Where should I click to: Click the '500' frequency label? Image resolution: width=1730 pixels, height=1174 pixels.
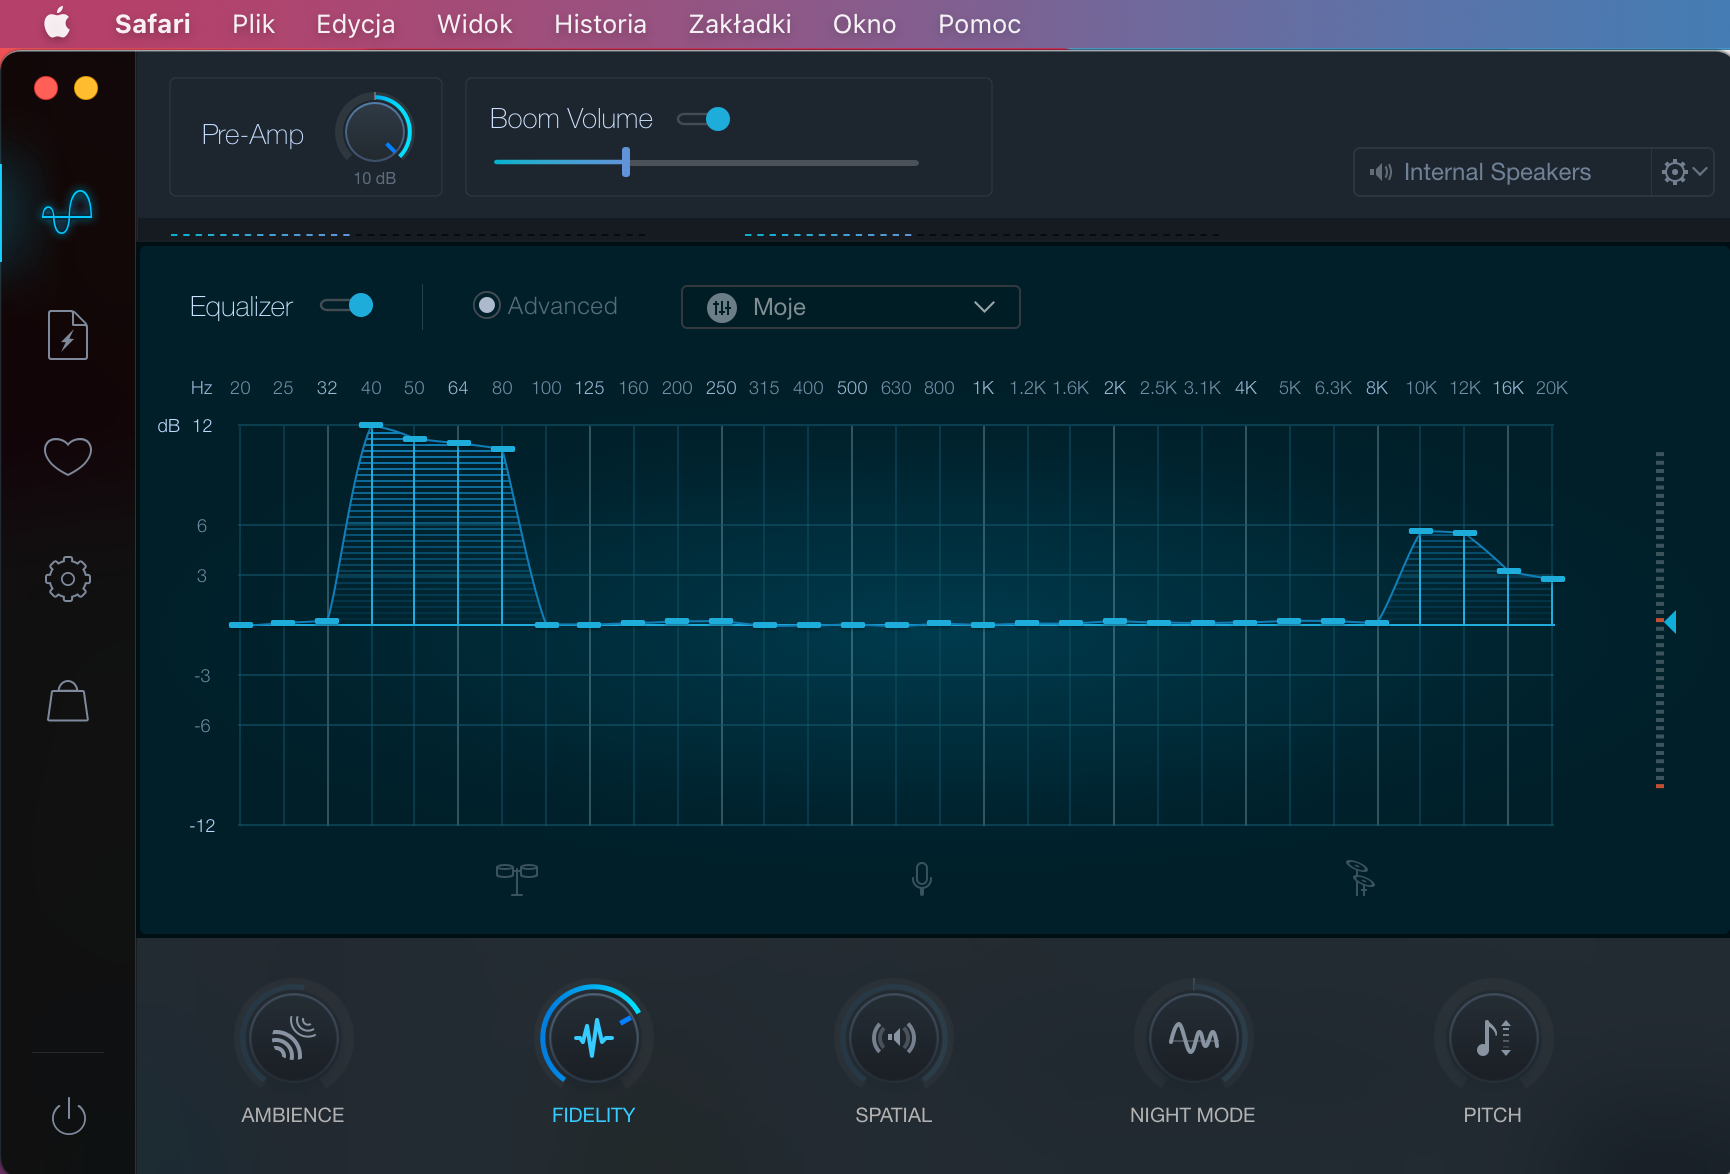coord(852,388)
